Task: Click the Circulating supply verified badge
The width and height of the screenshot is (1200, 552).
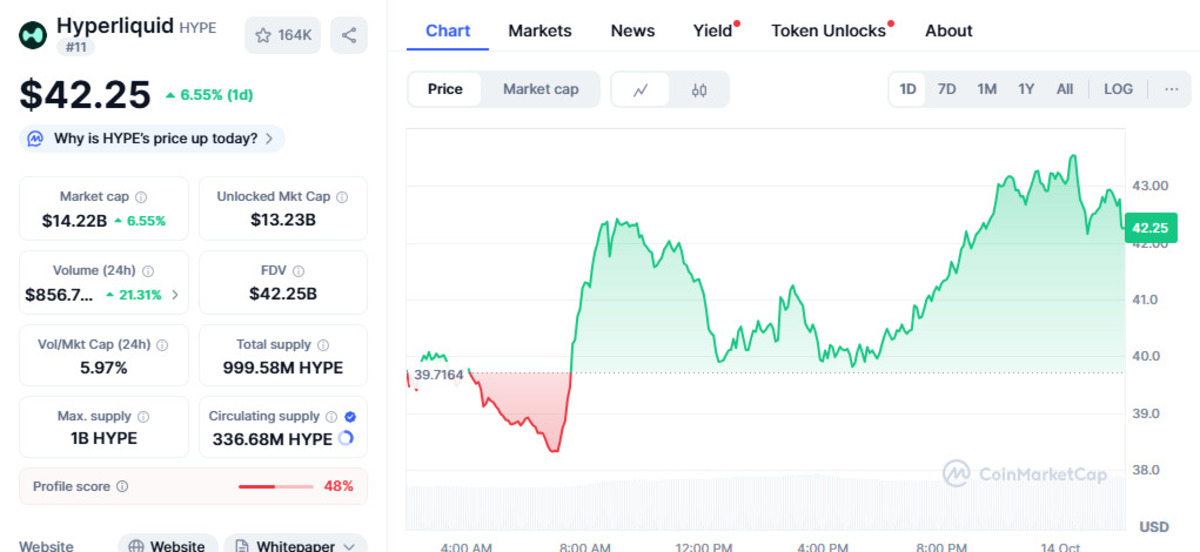Action: 350,417
